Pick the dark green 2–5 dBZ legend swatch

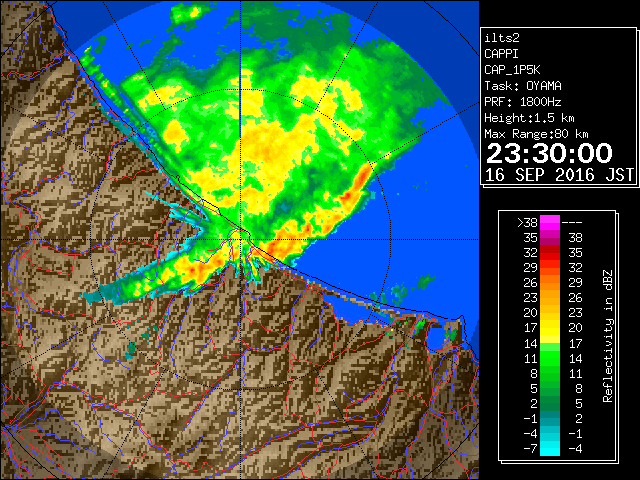point(550,403)
